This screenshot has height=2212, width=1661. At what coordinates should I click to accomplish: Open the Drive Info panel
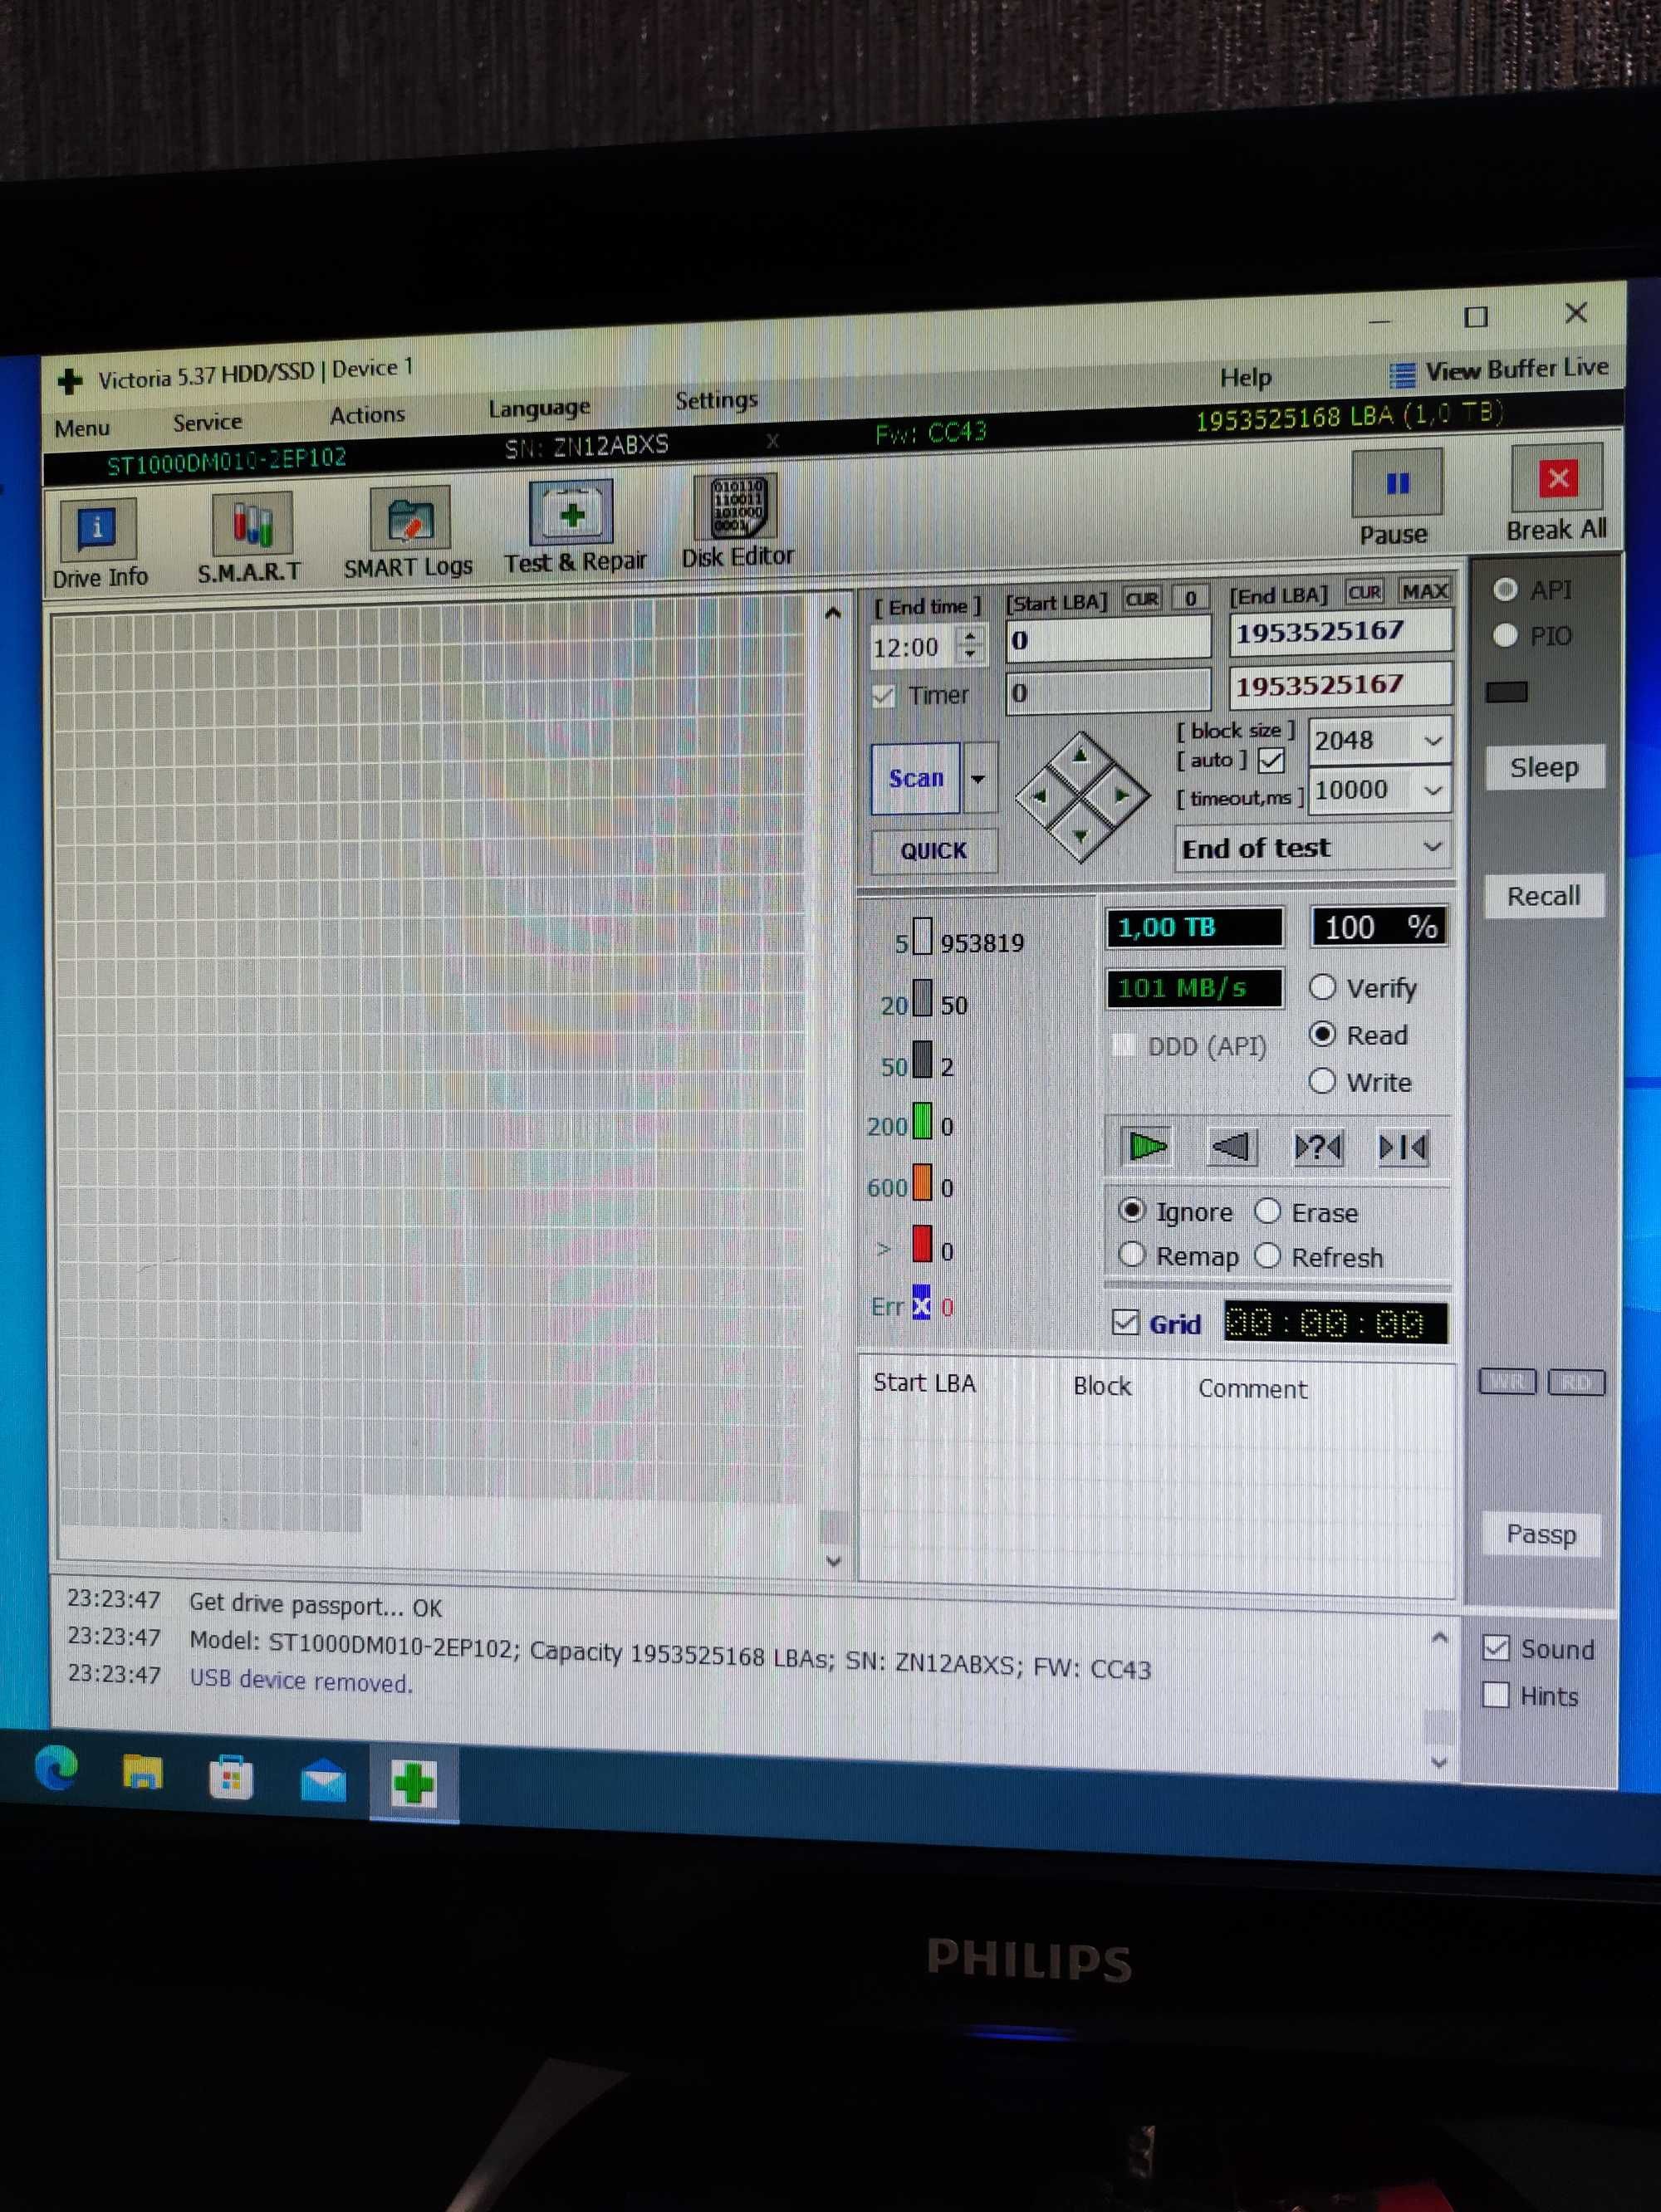[x=97, y=528]
